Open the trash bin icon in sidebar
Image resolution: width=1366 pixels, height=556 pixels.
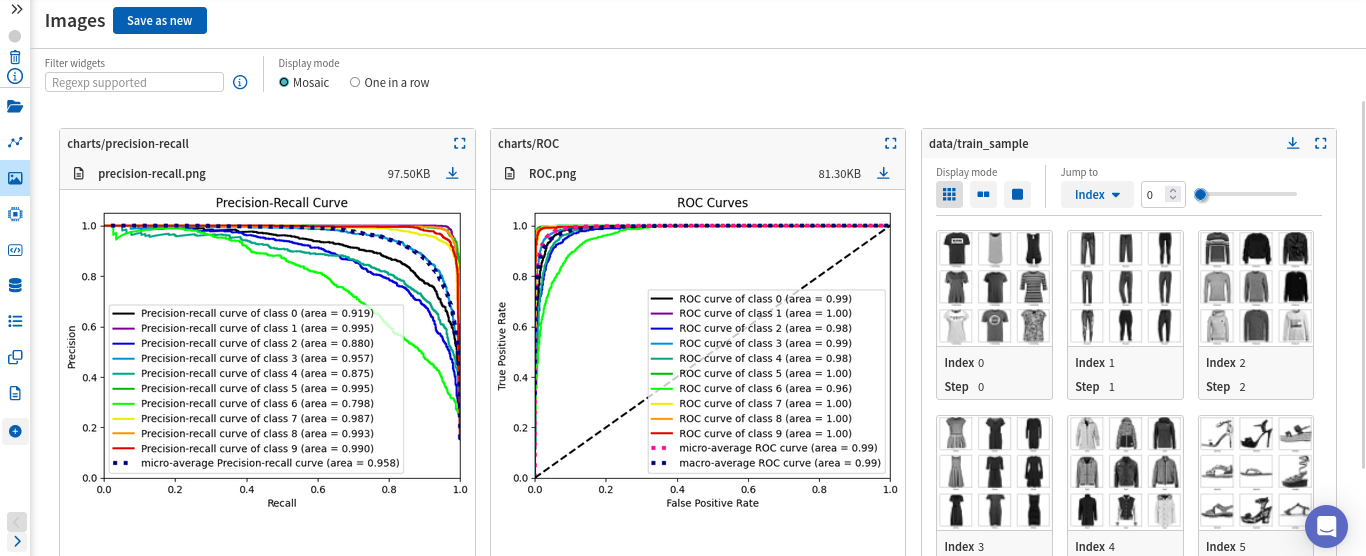point(15,57)
